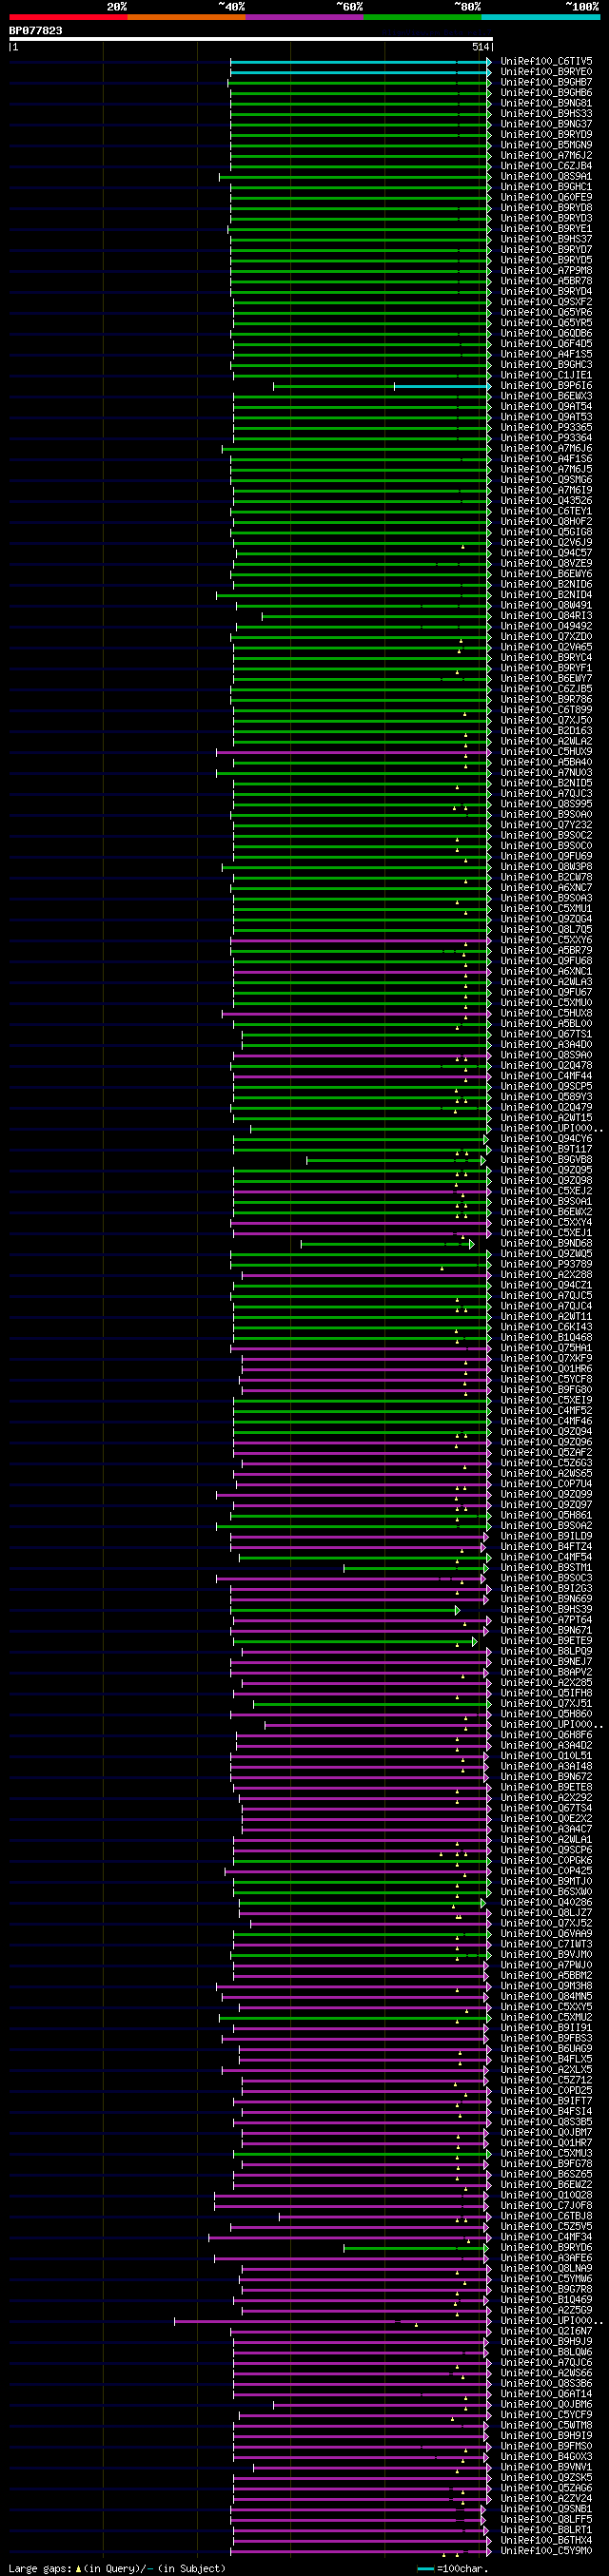
Task: Open hit UniRef100_C6TIV5
Action: (546, 62)
